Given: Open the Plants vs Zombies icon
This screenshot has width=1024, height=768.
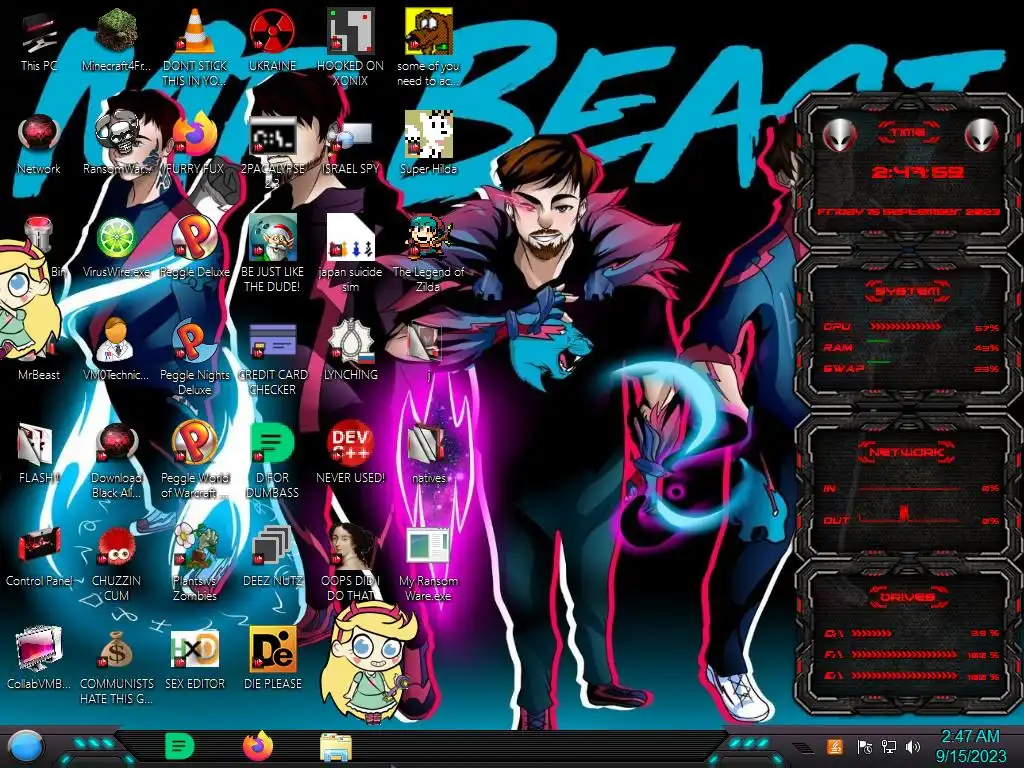Looking at the screenshot, I should (195, 546).
